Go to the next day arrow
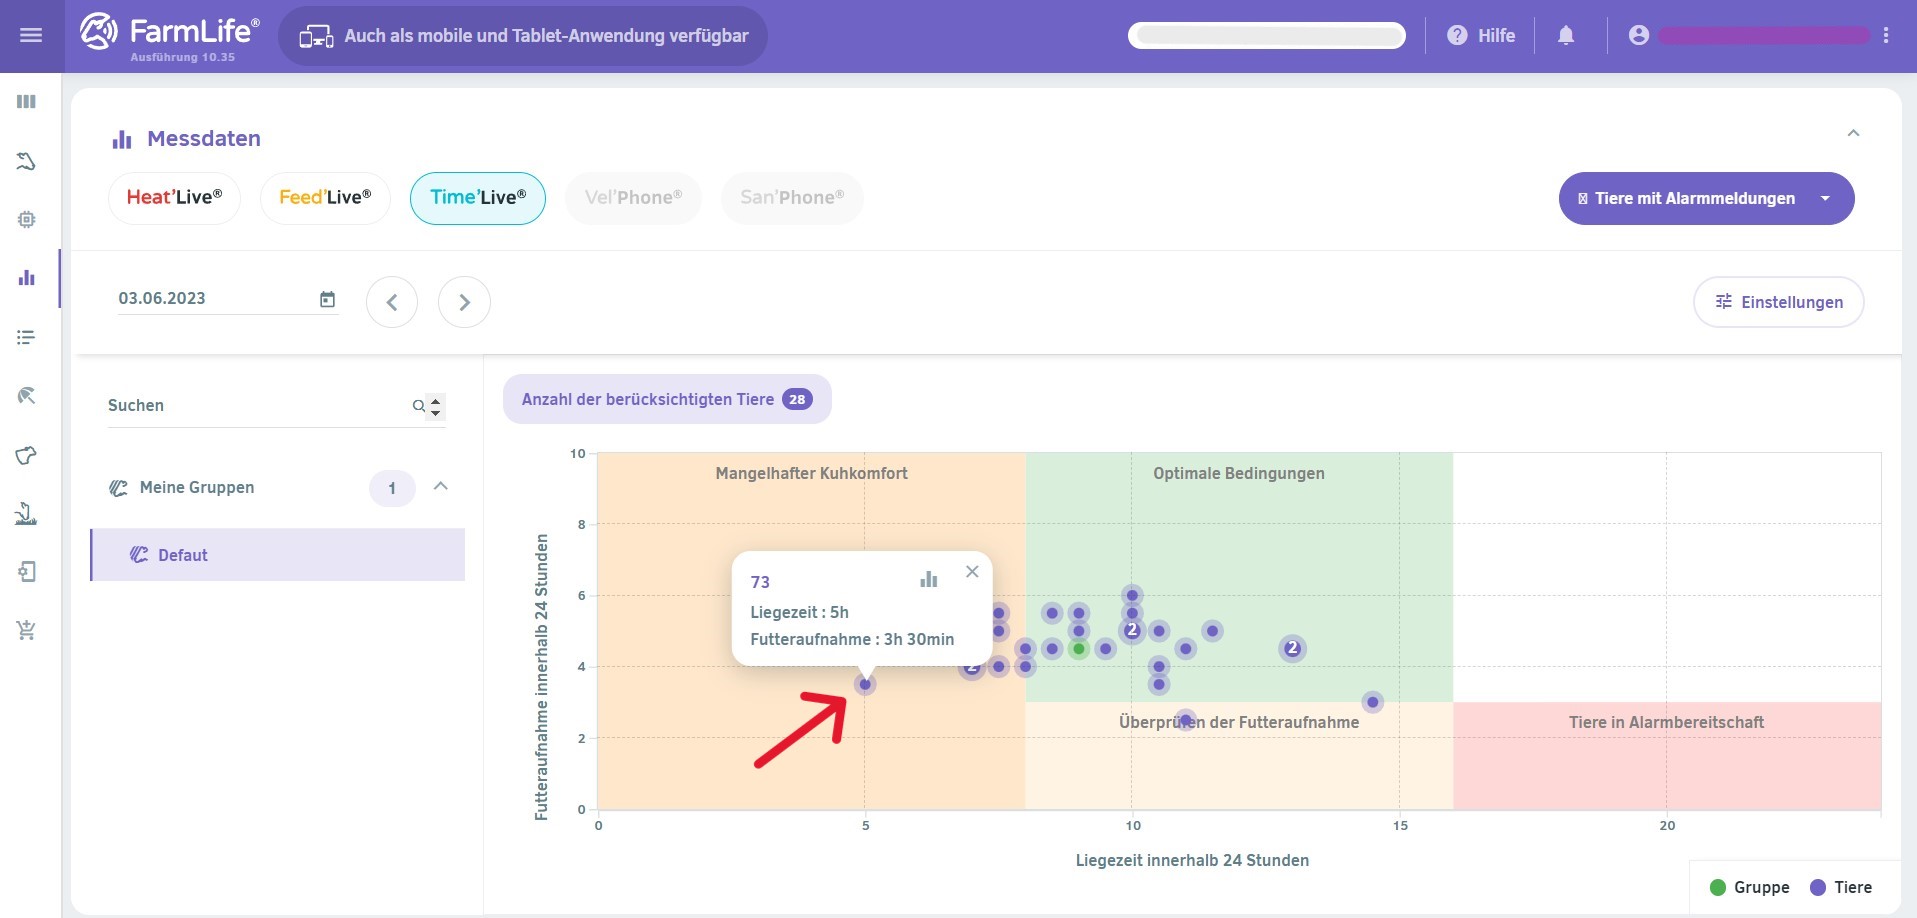This screenshot has height=918, width=1917. pos(464,302)
